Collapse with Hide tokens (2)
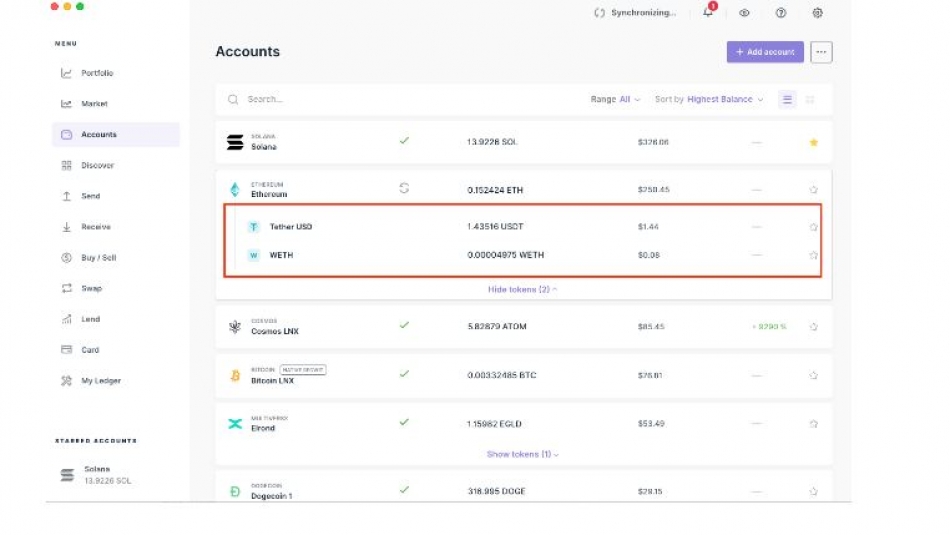950x535 pixels. pyautogui.click(x=522, y=290)
